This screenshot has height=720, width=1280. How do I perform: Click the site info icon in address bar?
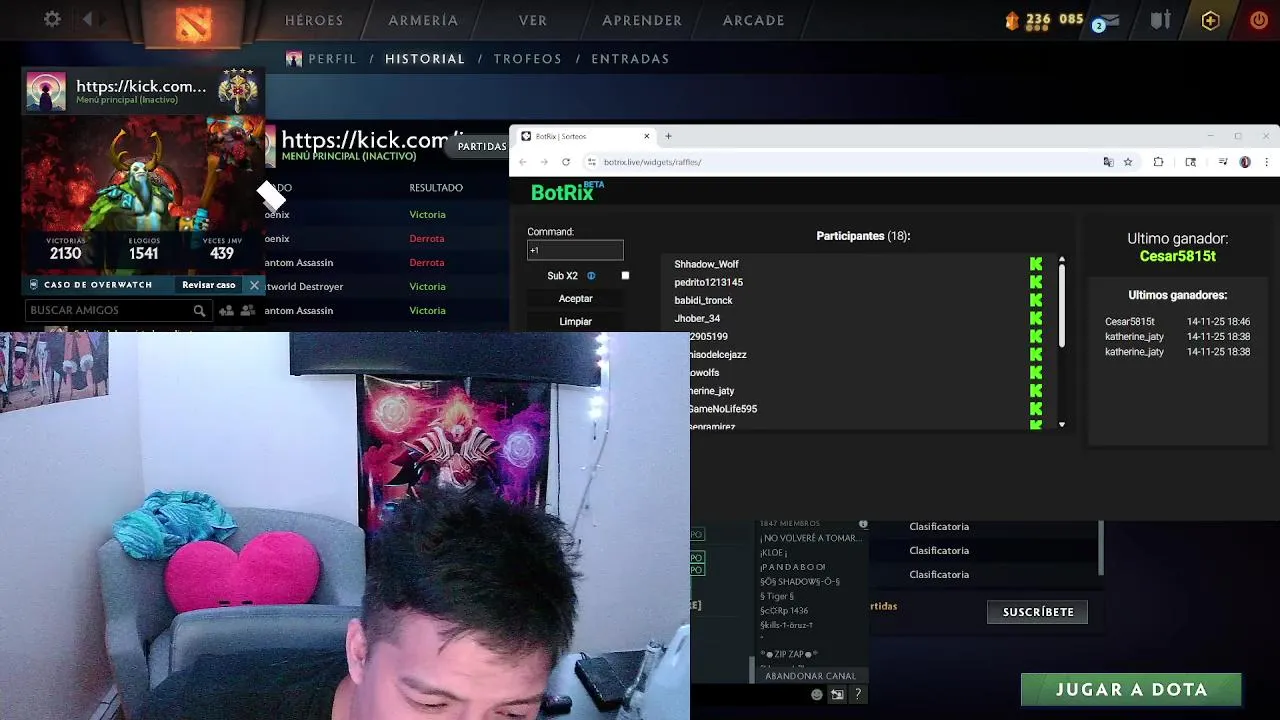(x=592, y=162)
